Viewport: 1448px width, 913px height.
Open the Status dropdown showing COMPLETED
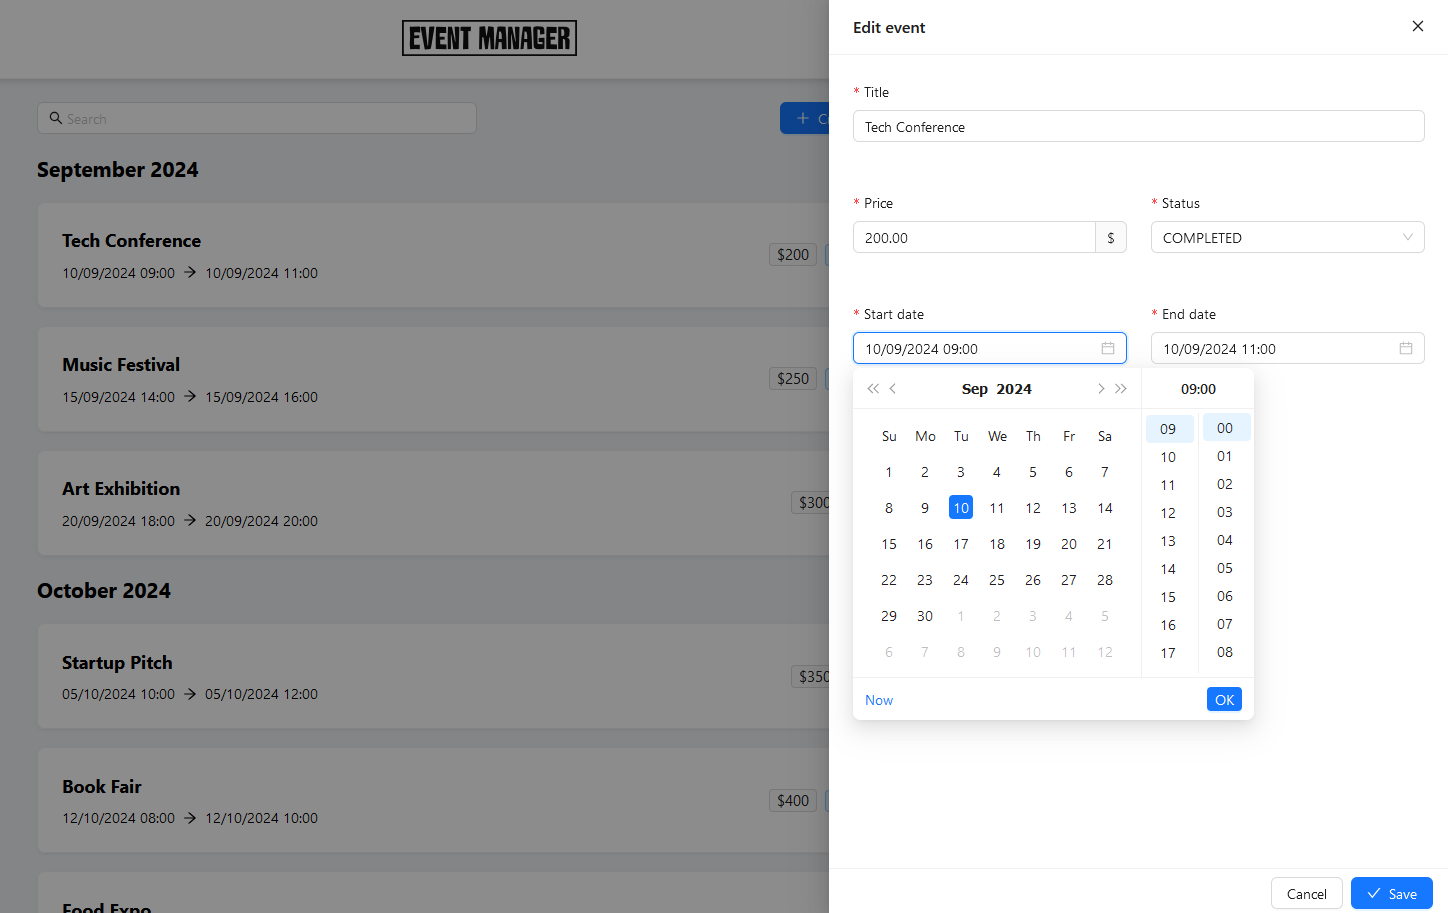(x=1288, y=237)
